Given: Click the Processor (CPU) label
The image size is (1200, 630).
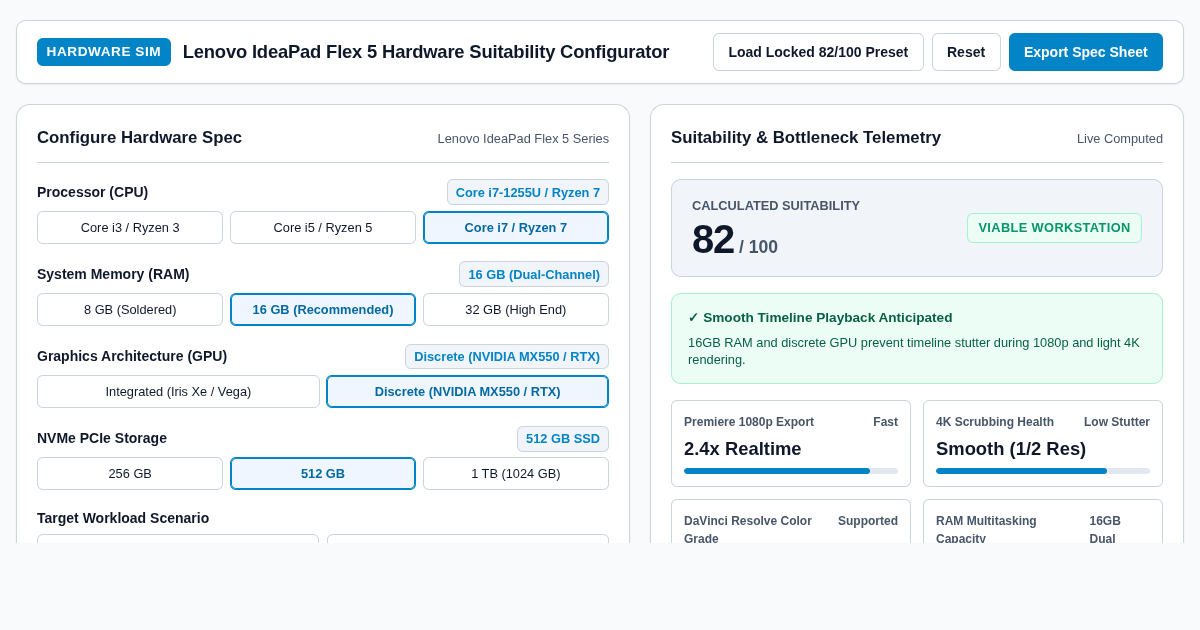Looking at the screenshot, I should (92, 192).
